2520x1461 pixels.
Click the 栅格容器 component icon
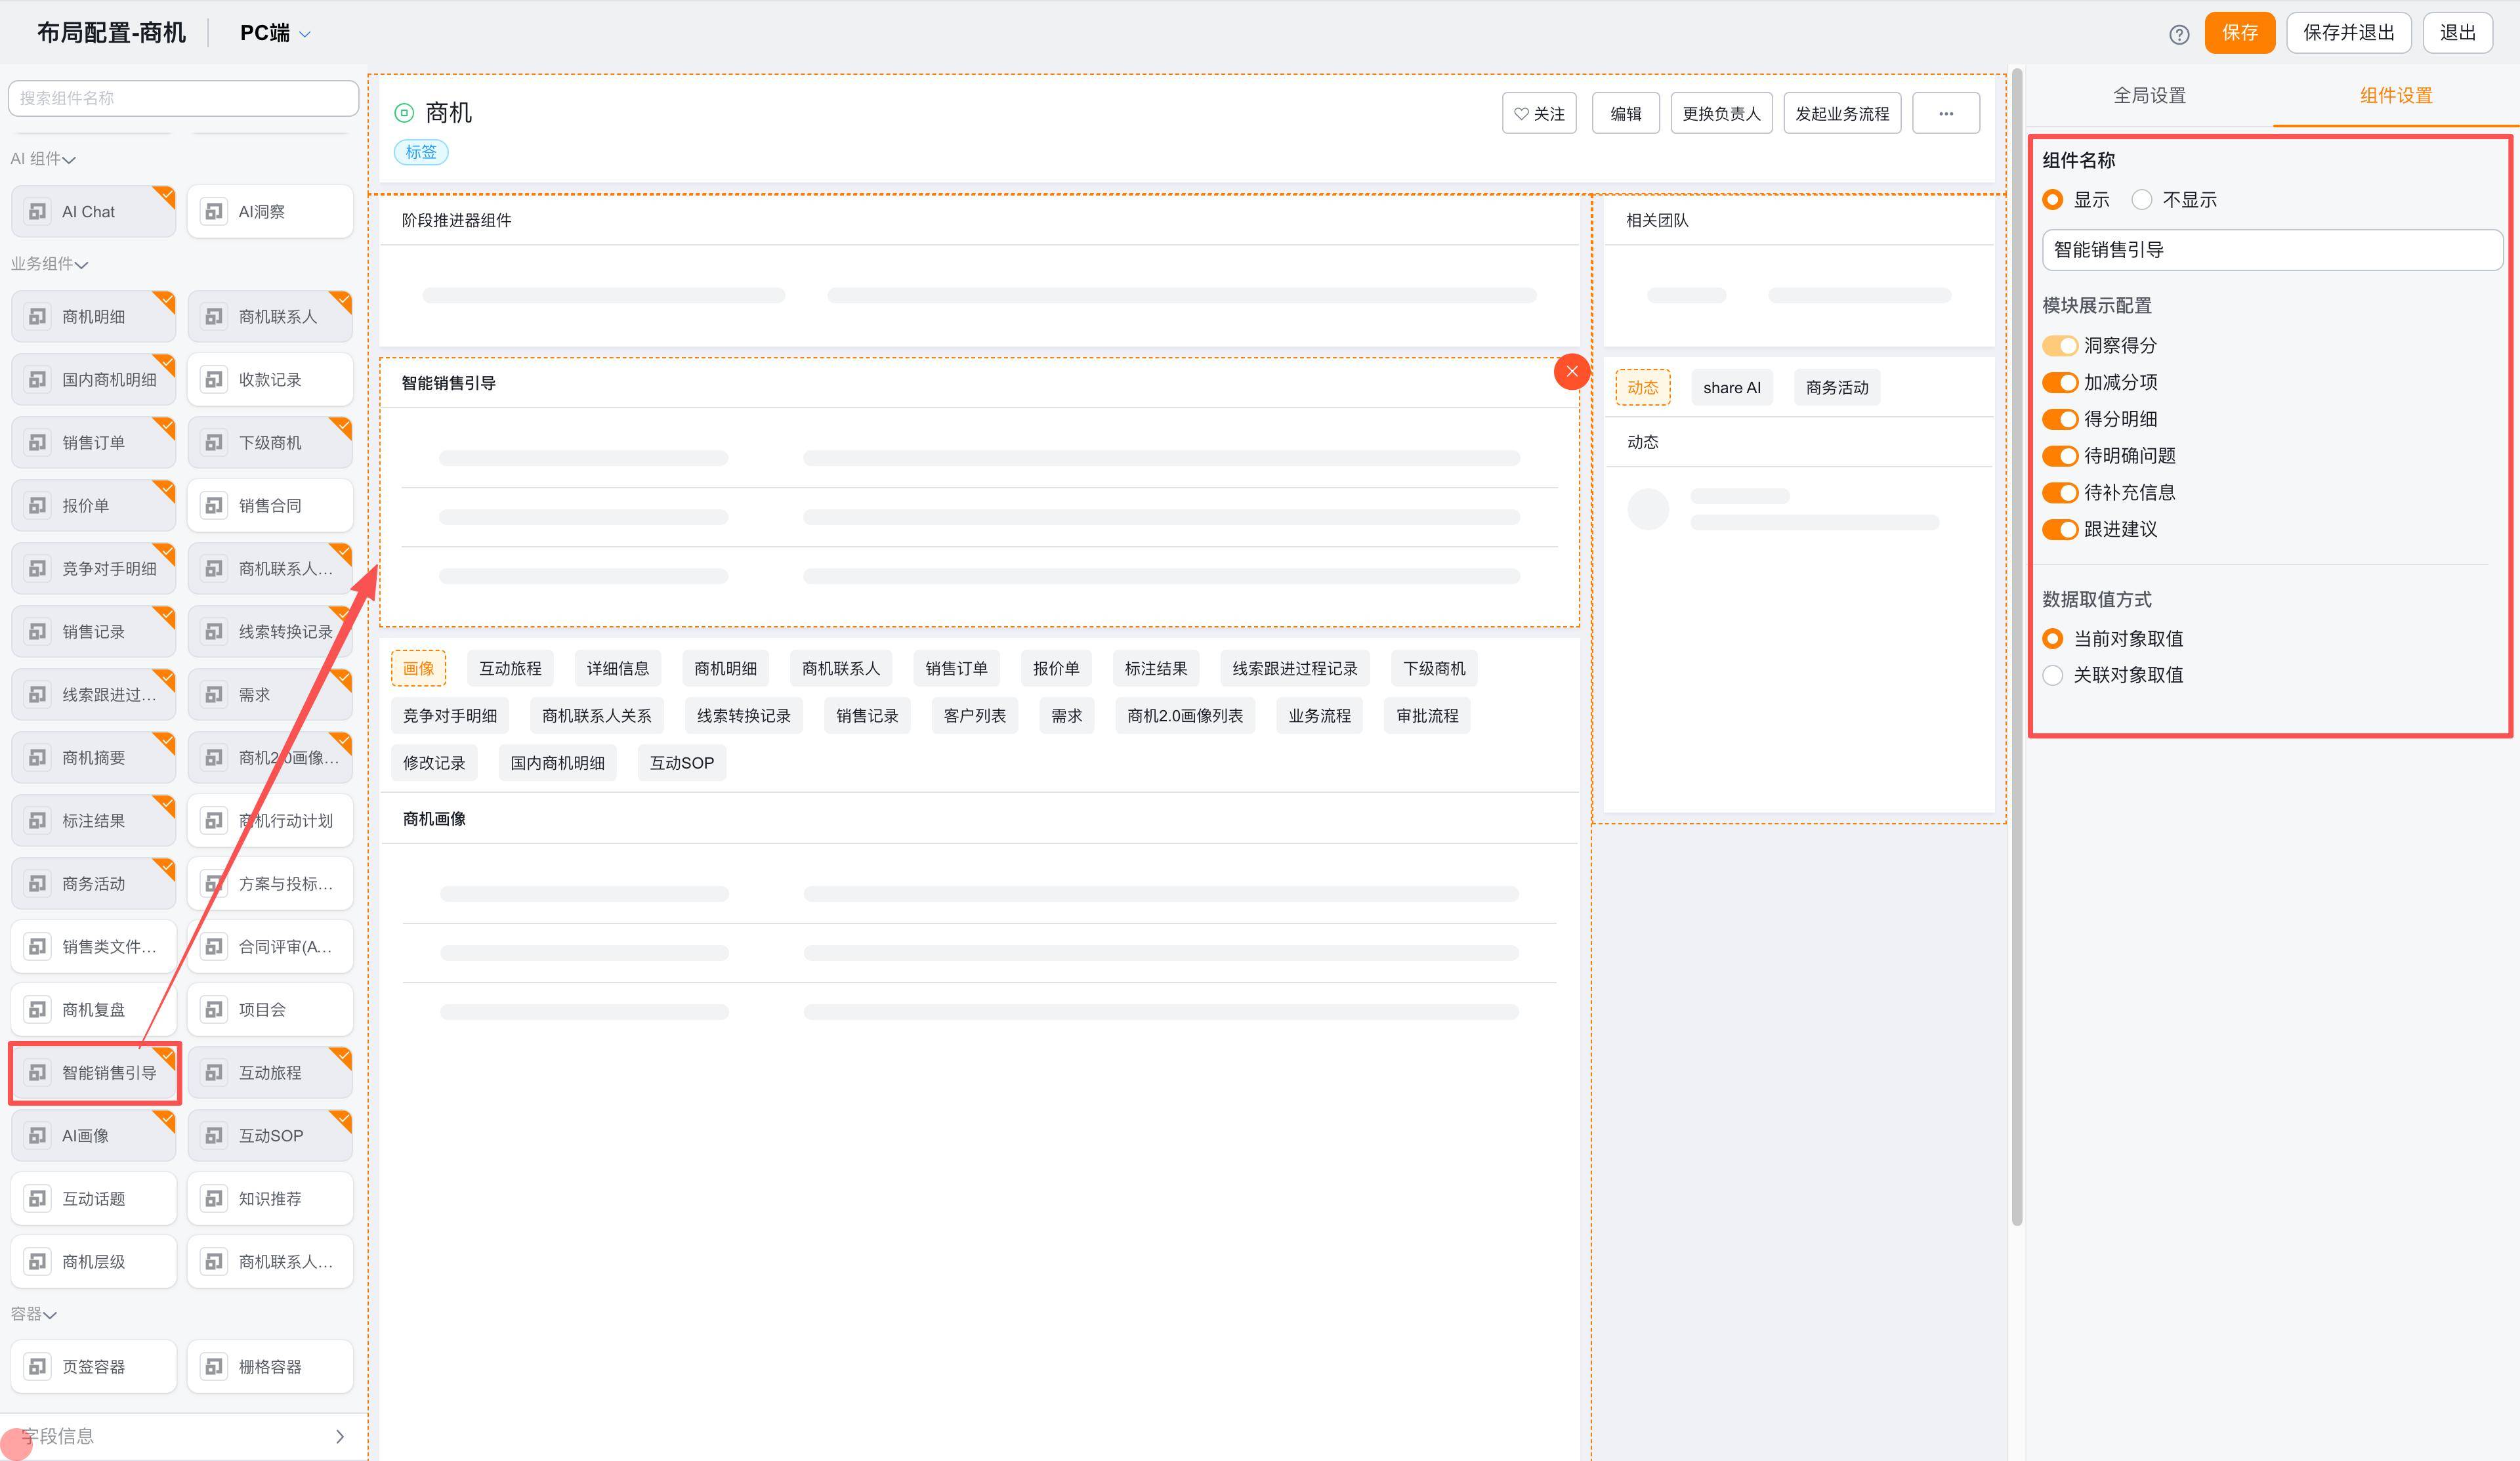tap(214, 1366)
